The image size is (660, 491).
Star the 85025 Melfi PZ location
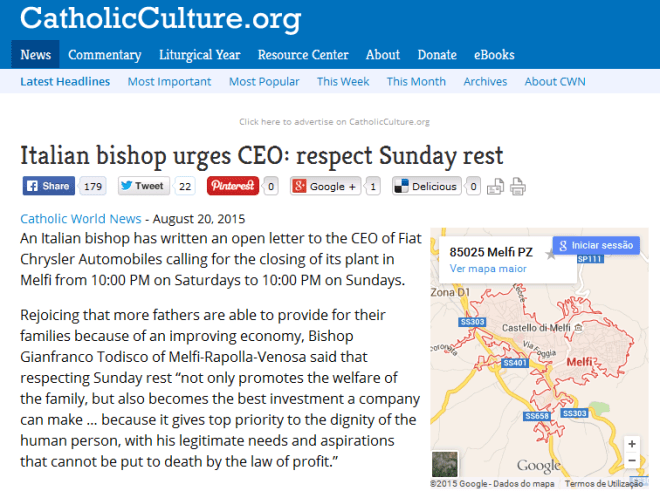pos(549,254)
